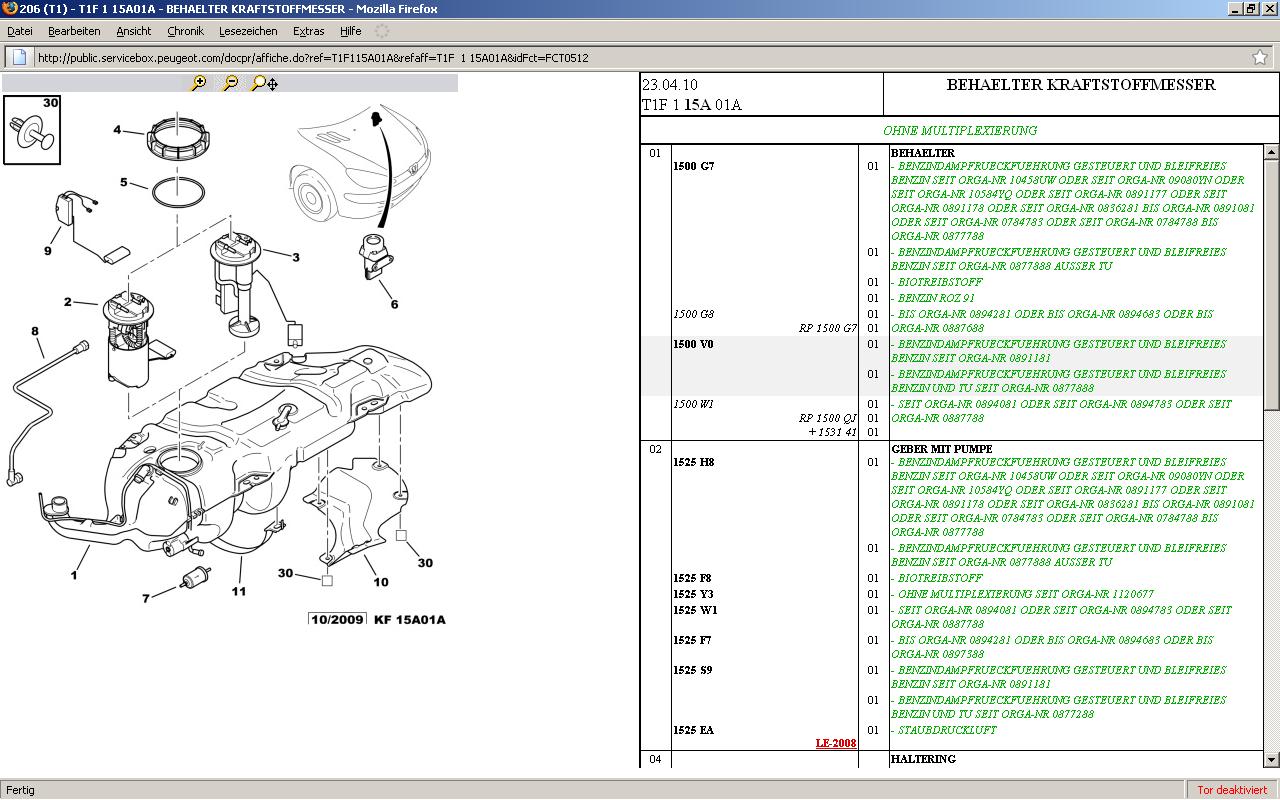Open the Extras menu
Viewport: 1280px width, 800px height.
tap(308, 31)
